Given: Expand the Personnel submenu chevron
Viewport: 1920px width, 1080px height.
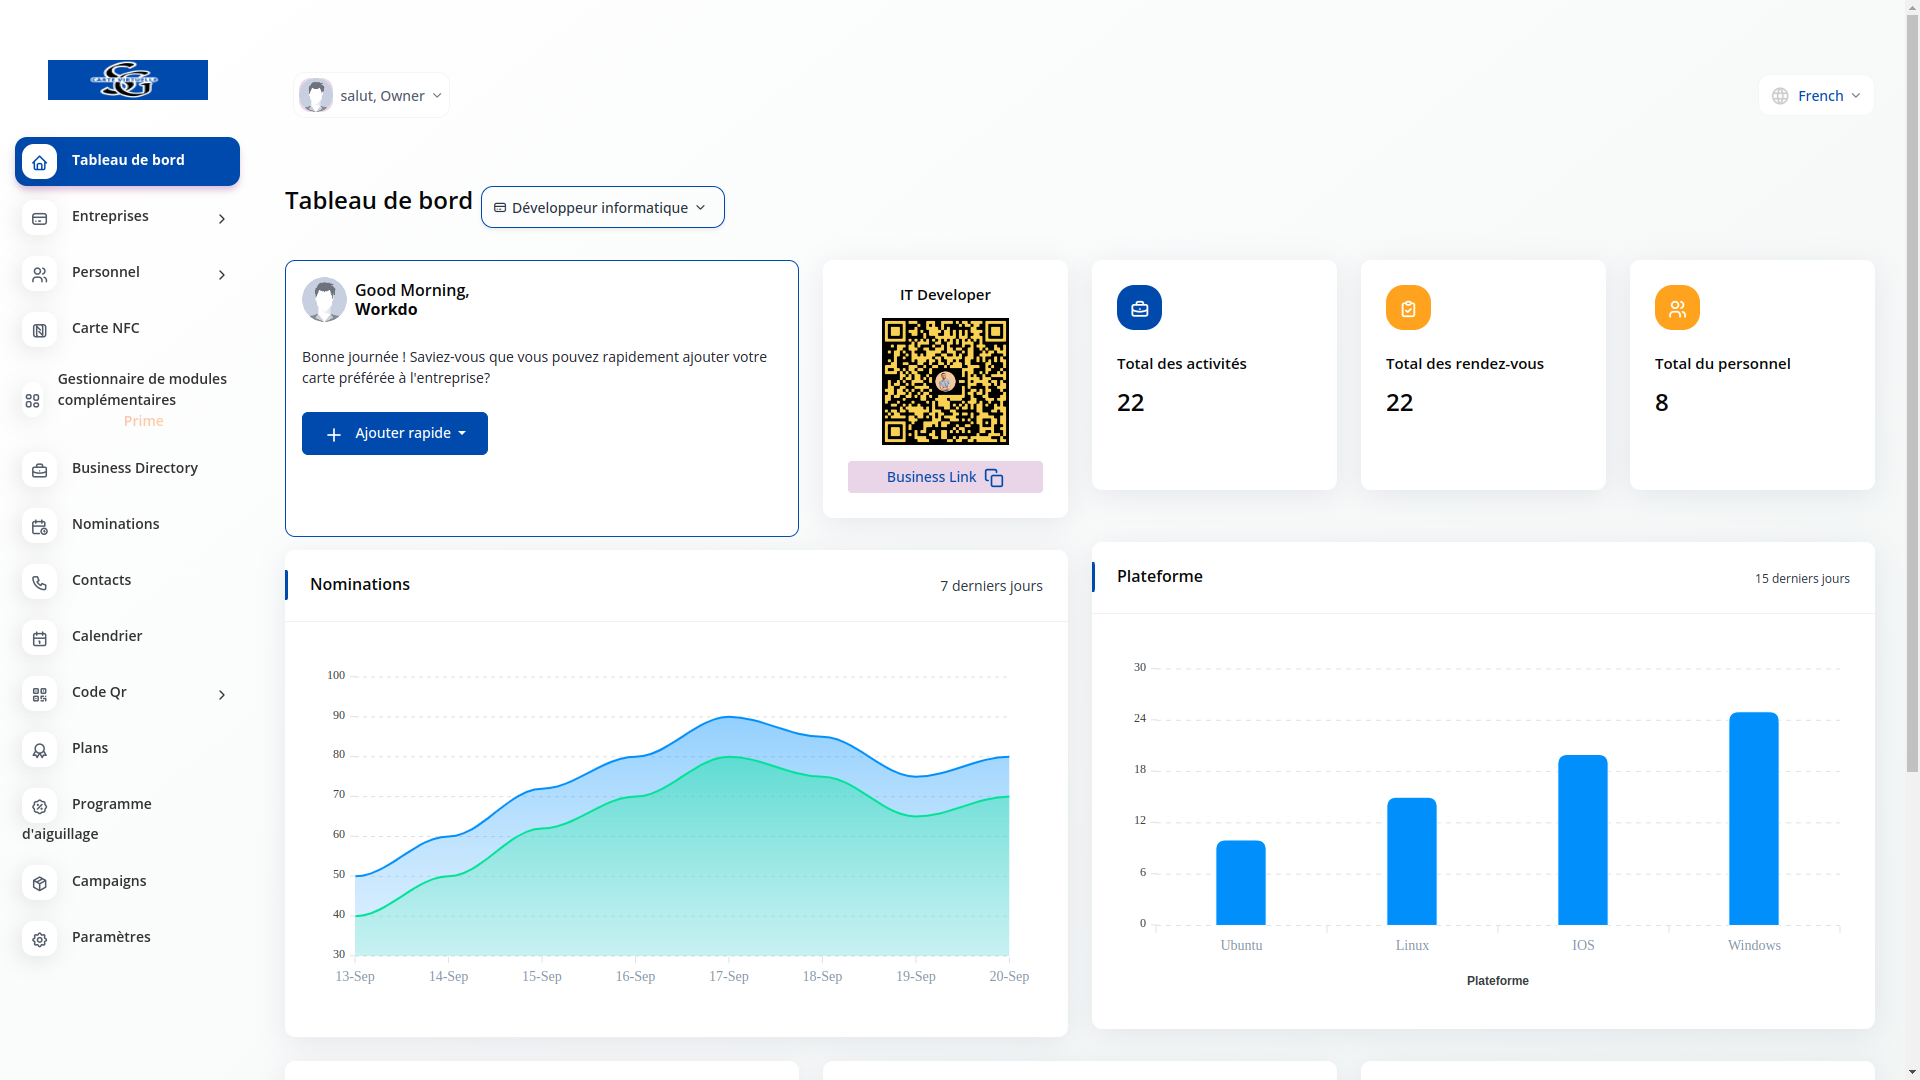Looking at the screenshot, I should click(222, 275).
